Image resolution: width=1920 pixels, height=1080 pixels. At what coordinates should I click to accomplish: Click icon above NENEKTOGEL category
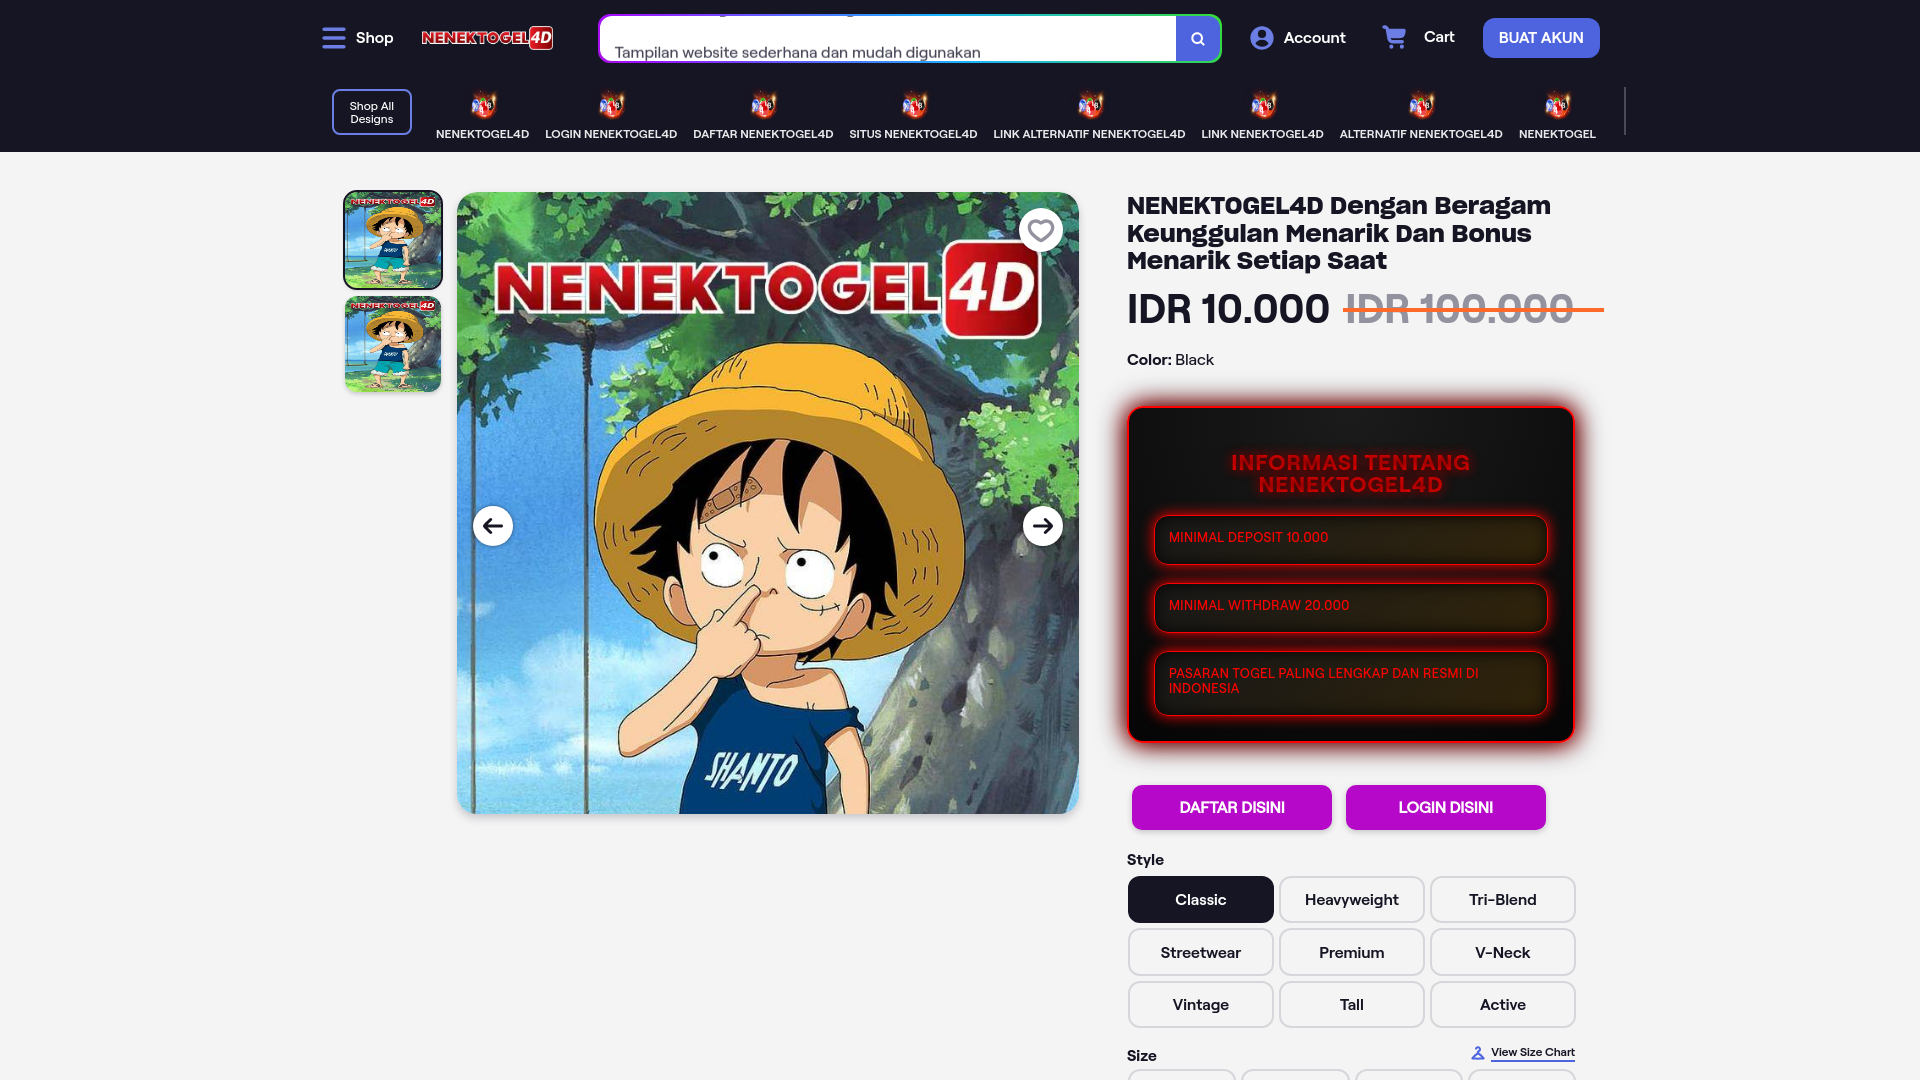[1557, 105]
